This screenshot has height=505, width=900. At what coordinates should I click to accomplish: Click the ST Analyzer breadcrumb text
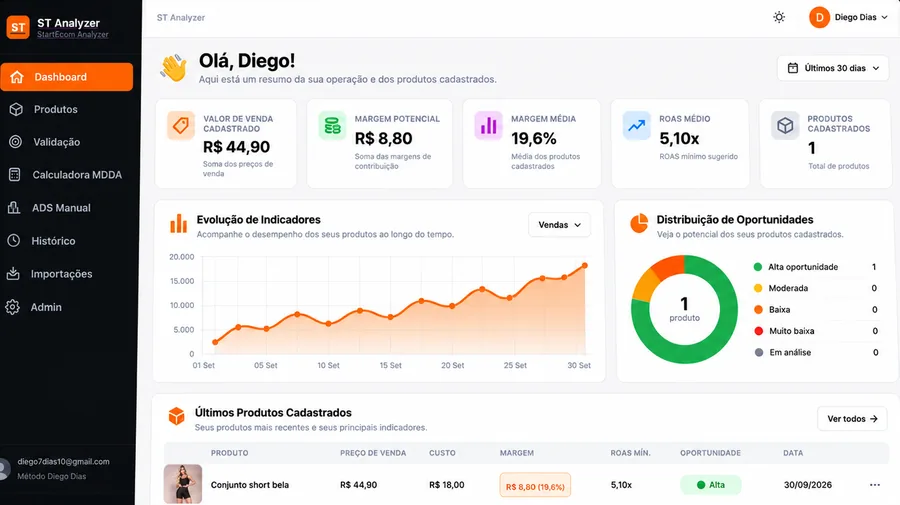coord(181,18)
